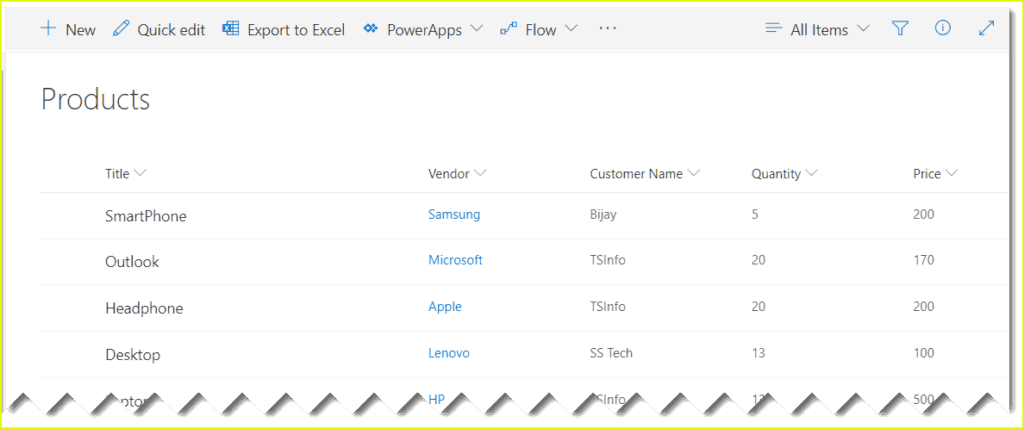Open the filter pane funnel icon
Screen dimensions: 1024x429
[x=901, y=29]
